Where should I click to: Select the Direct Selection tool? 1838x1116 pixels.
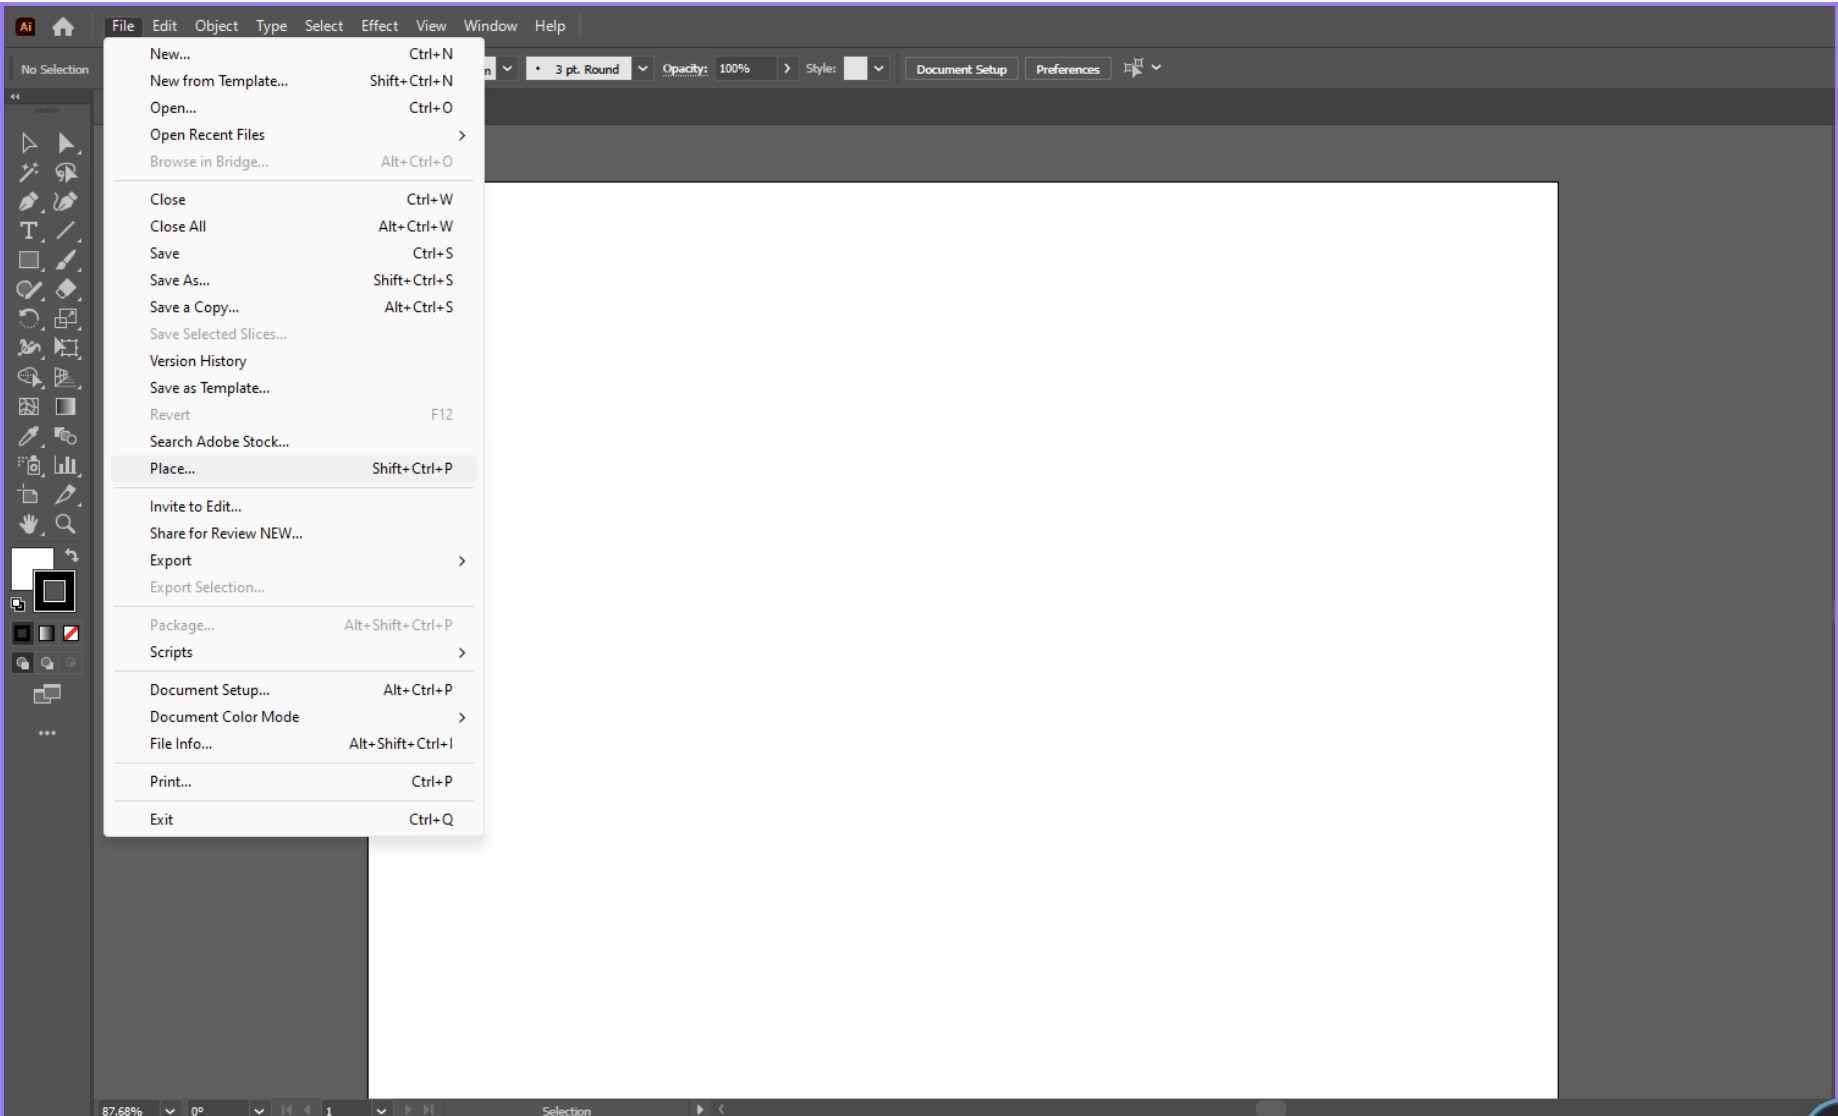(67, 143)
